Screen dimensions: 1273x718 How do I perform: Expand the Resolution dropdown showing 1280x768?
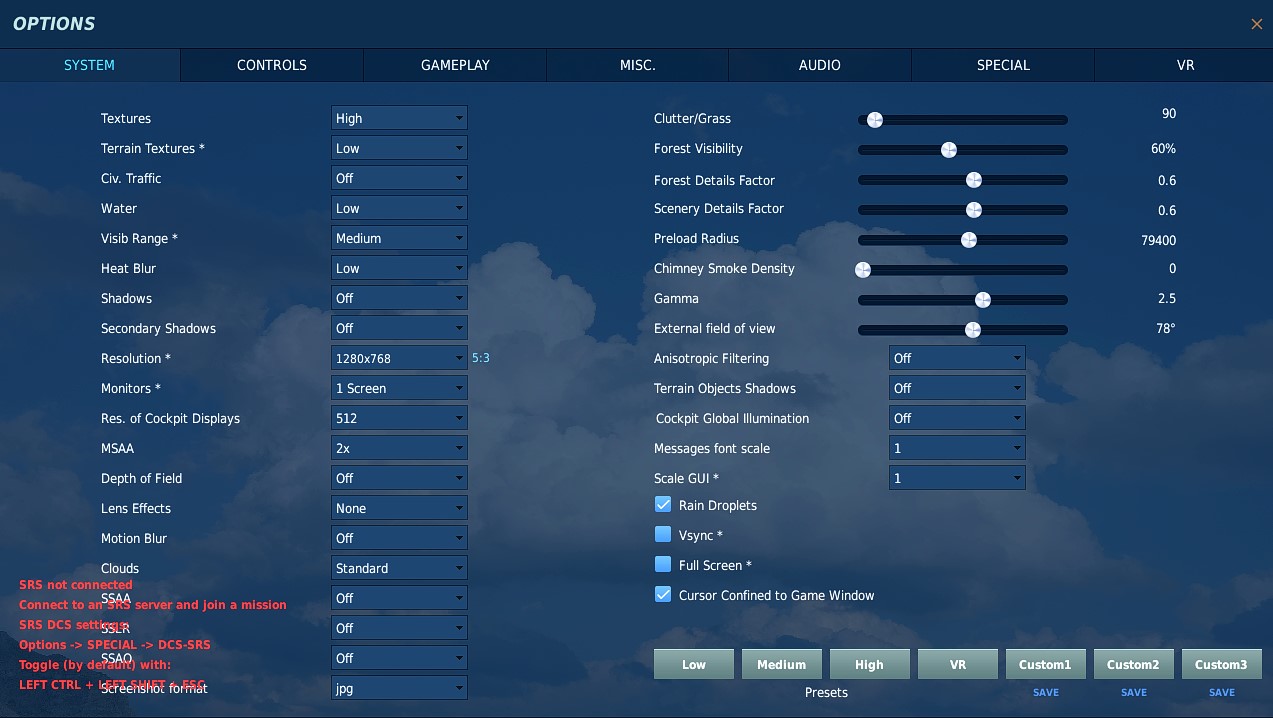(399, 358)
